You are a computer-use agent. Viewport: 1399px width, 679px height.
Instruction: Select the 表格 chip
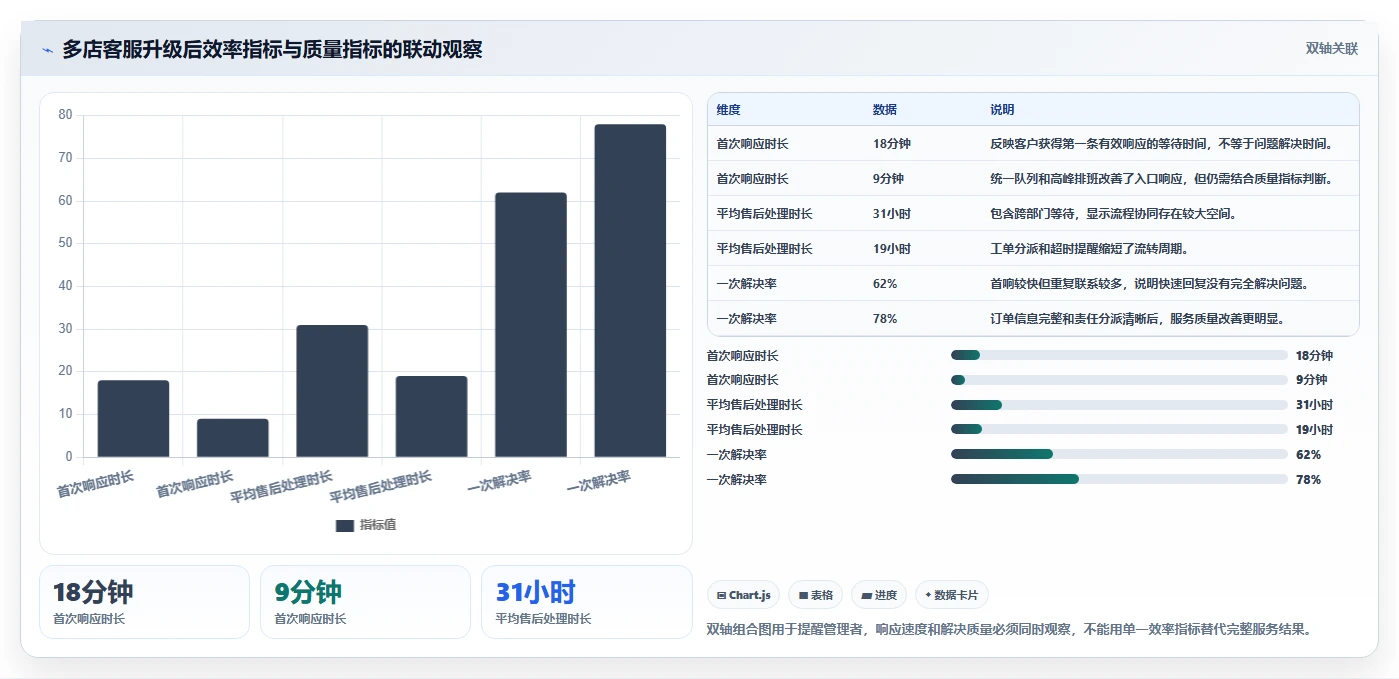coord(816,595)
